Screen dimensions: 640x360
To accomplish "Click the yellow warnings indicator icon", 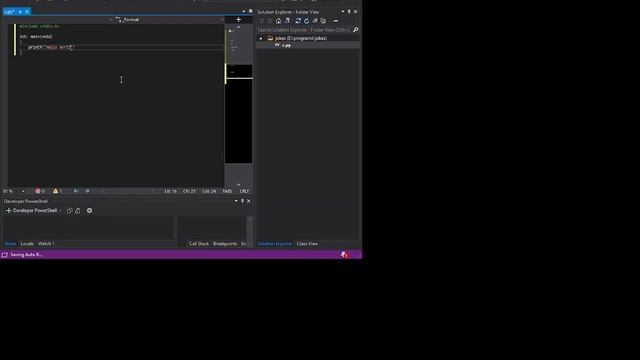I will click(x=56, y=191).
